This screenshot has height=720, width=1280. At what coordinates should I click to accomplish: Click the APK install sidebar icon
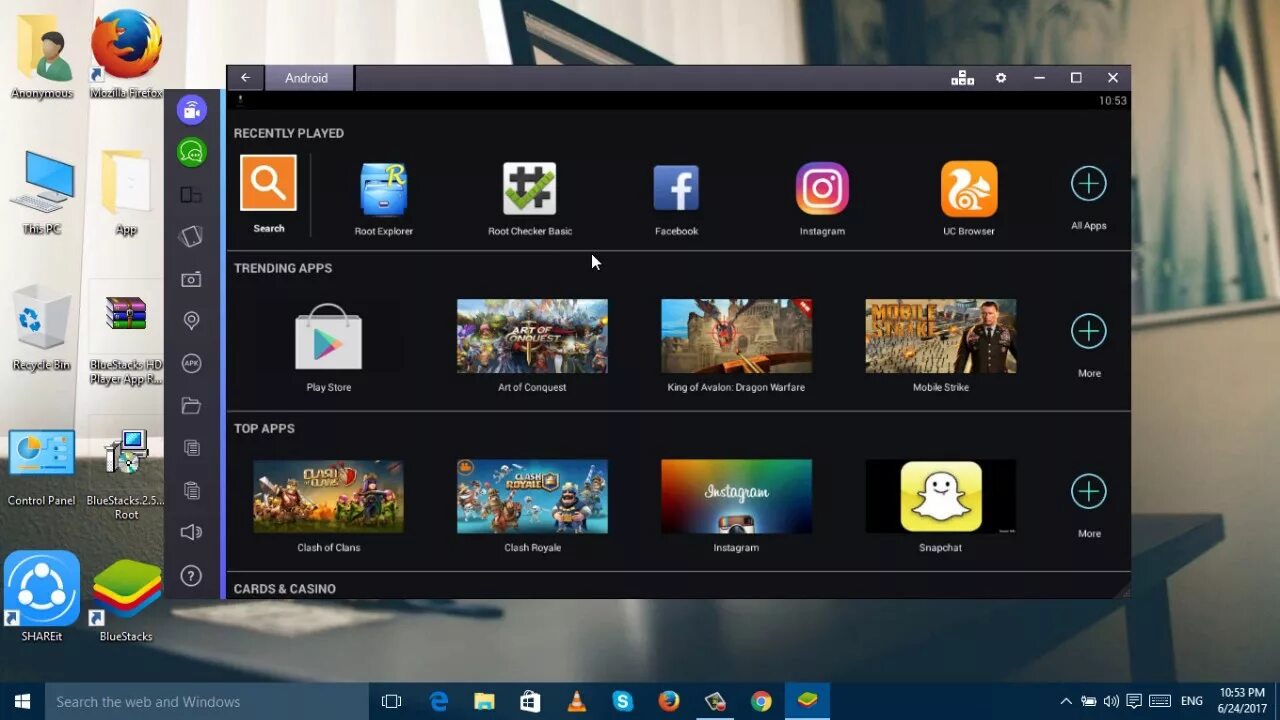(191, 363)
